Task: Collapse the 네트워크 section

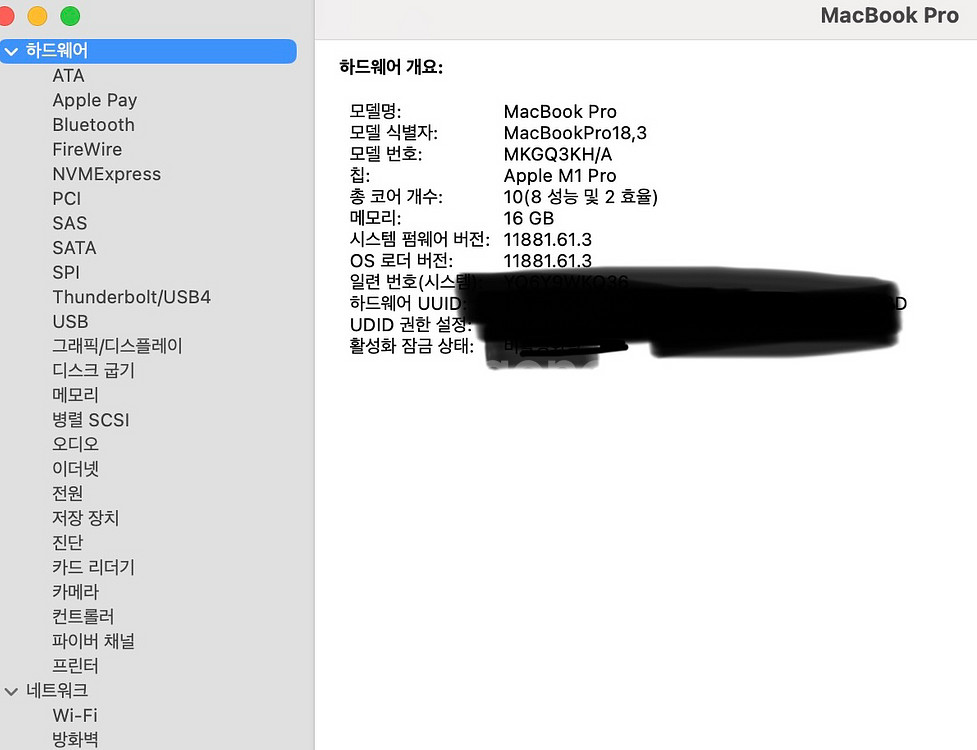Action: pyautogui.click(x=12, y=690)
